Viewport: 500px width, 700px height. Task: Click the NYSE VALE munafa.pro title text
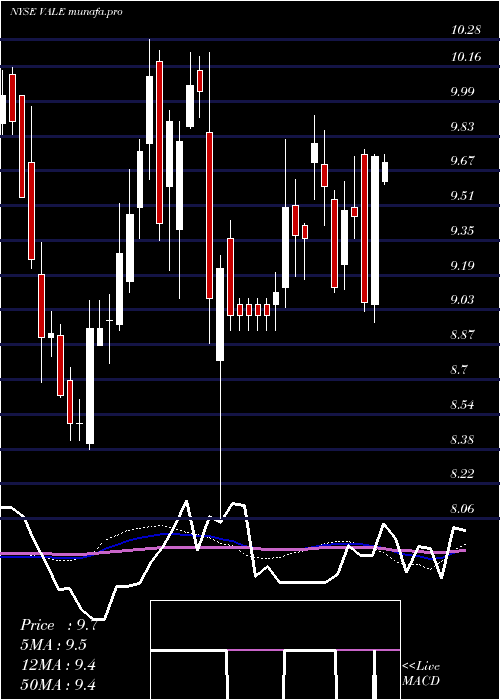point(67,12)
